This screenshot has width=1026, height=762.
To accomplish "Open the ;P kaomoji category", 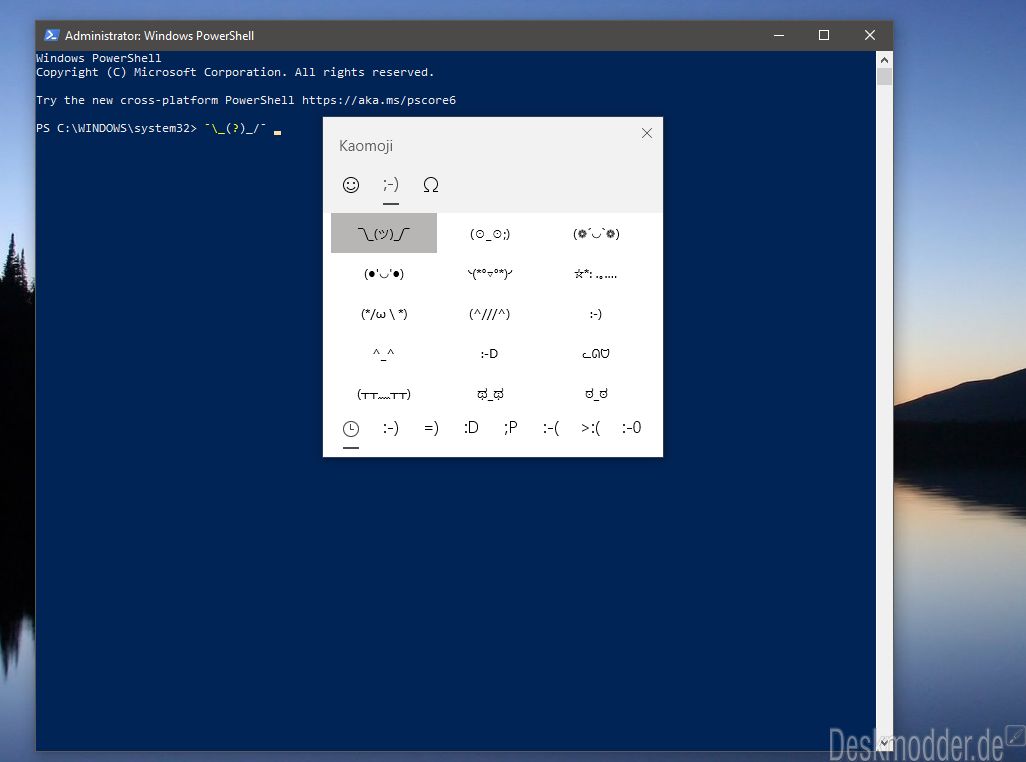I will 511,428.
